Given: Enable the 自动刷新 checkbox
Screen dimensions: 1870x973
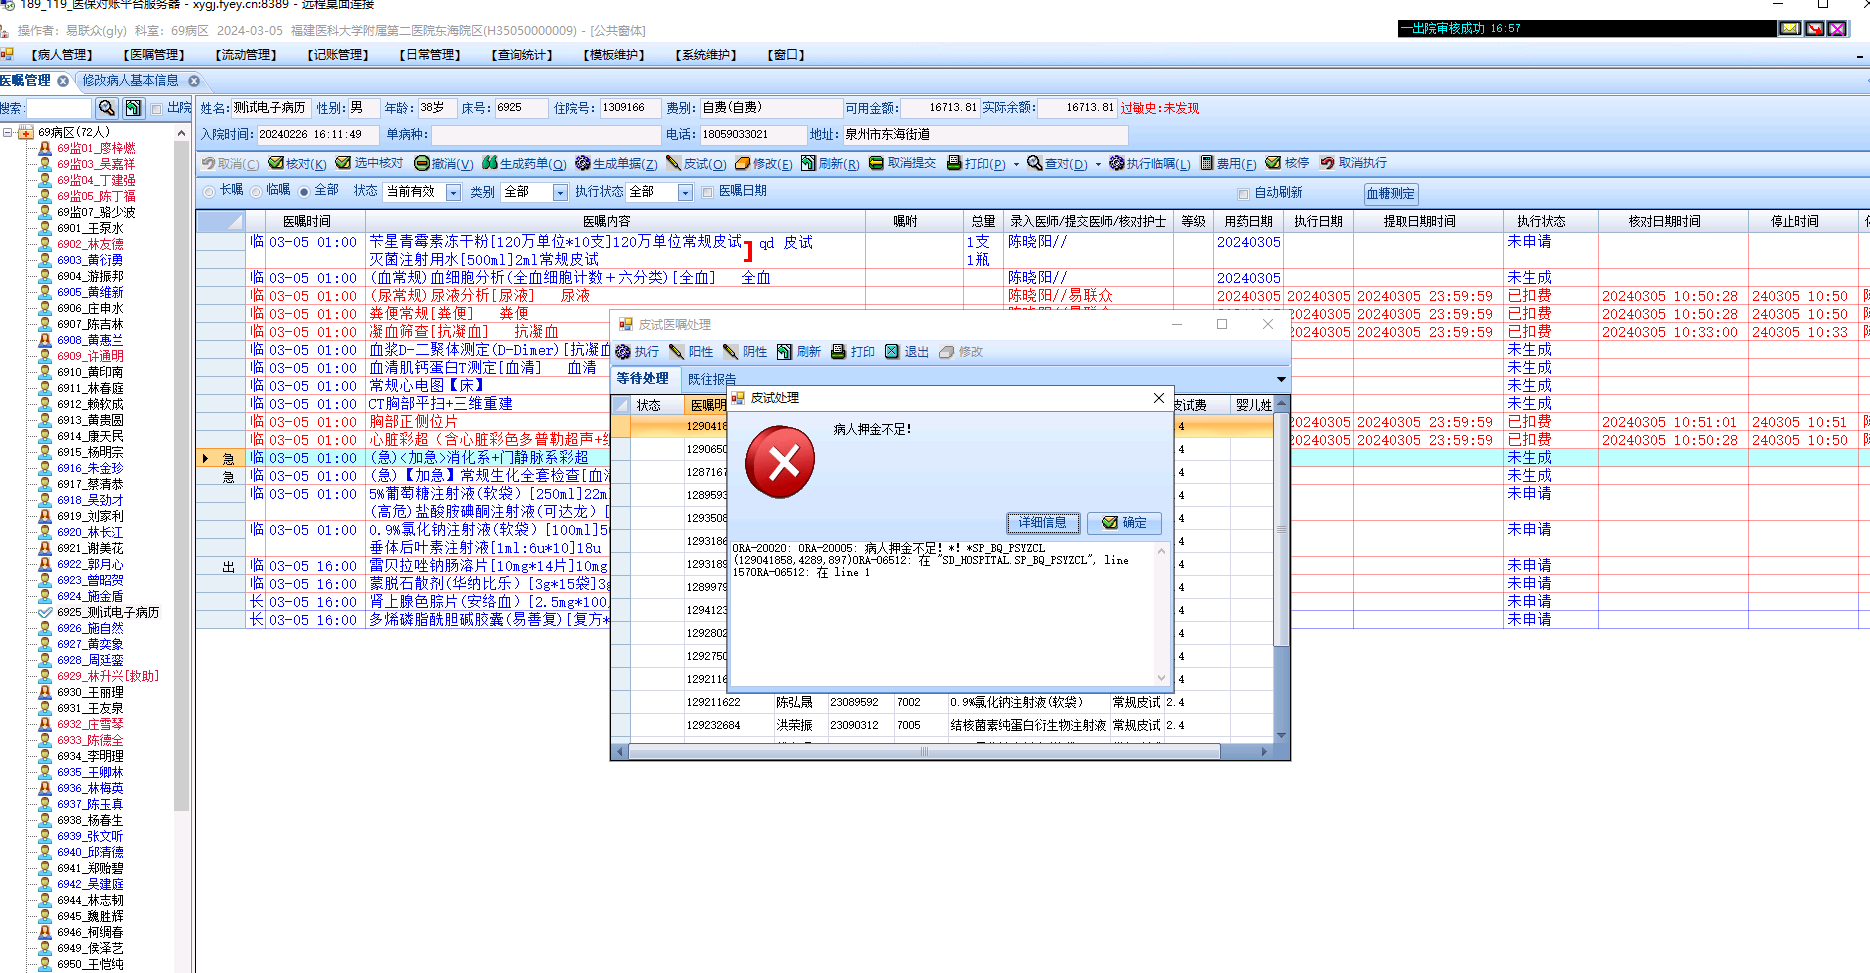Looking at the screenshot, I should click(x=1244, y=193).
